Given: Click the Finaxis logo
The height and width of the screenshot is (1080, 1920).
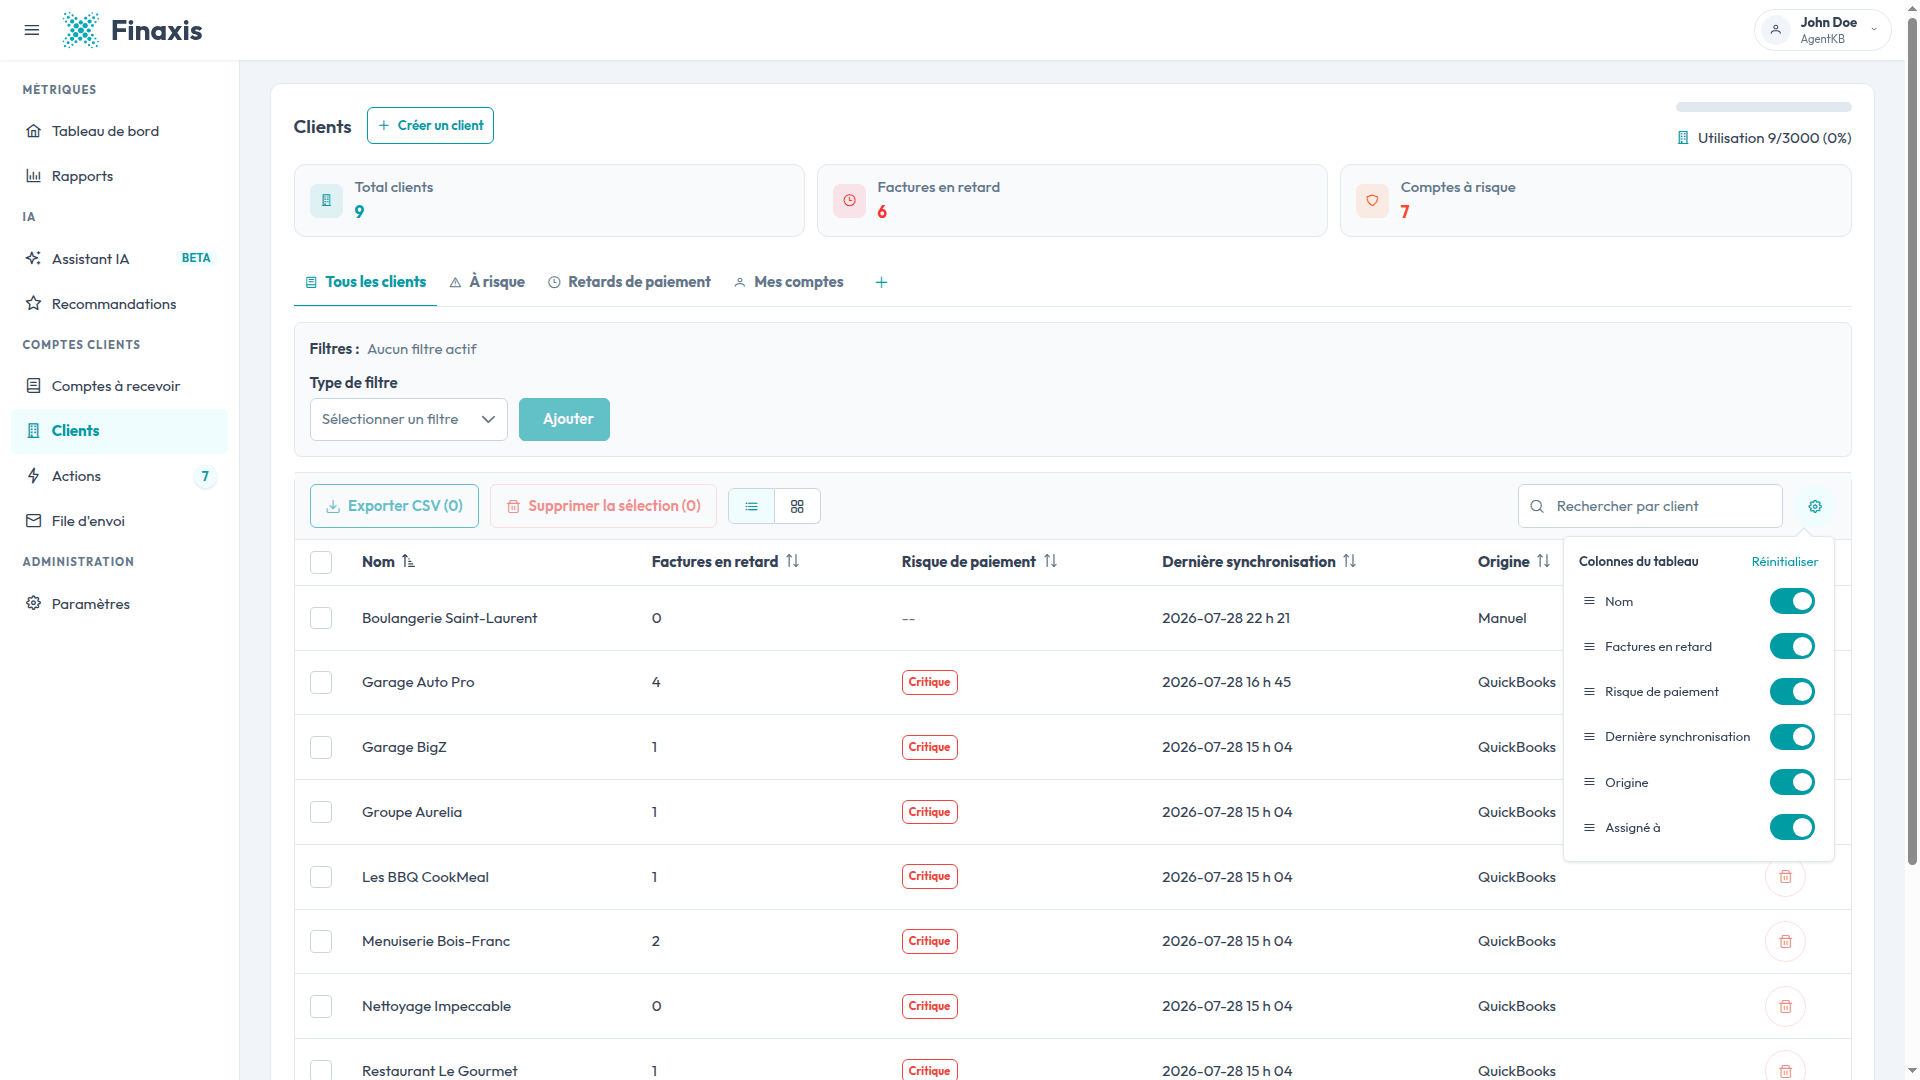Looking at the screenshot, I should click(132, 30).
